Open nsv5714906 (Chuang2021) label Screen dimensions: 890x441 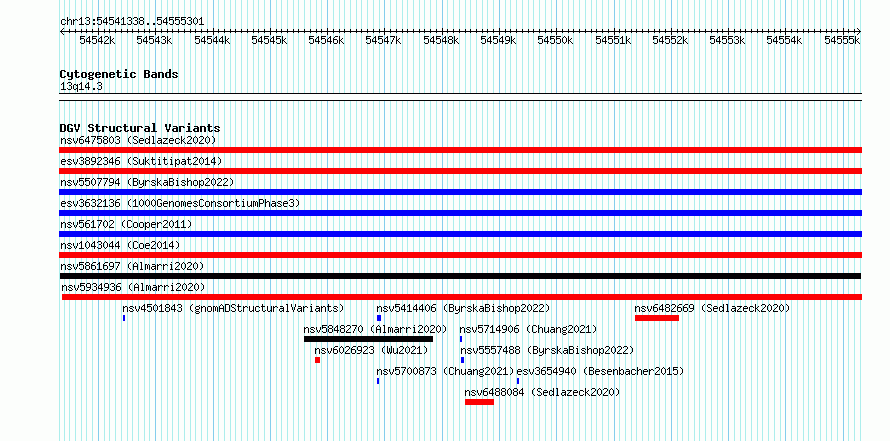pos(528,329)
